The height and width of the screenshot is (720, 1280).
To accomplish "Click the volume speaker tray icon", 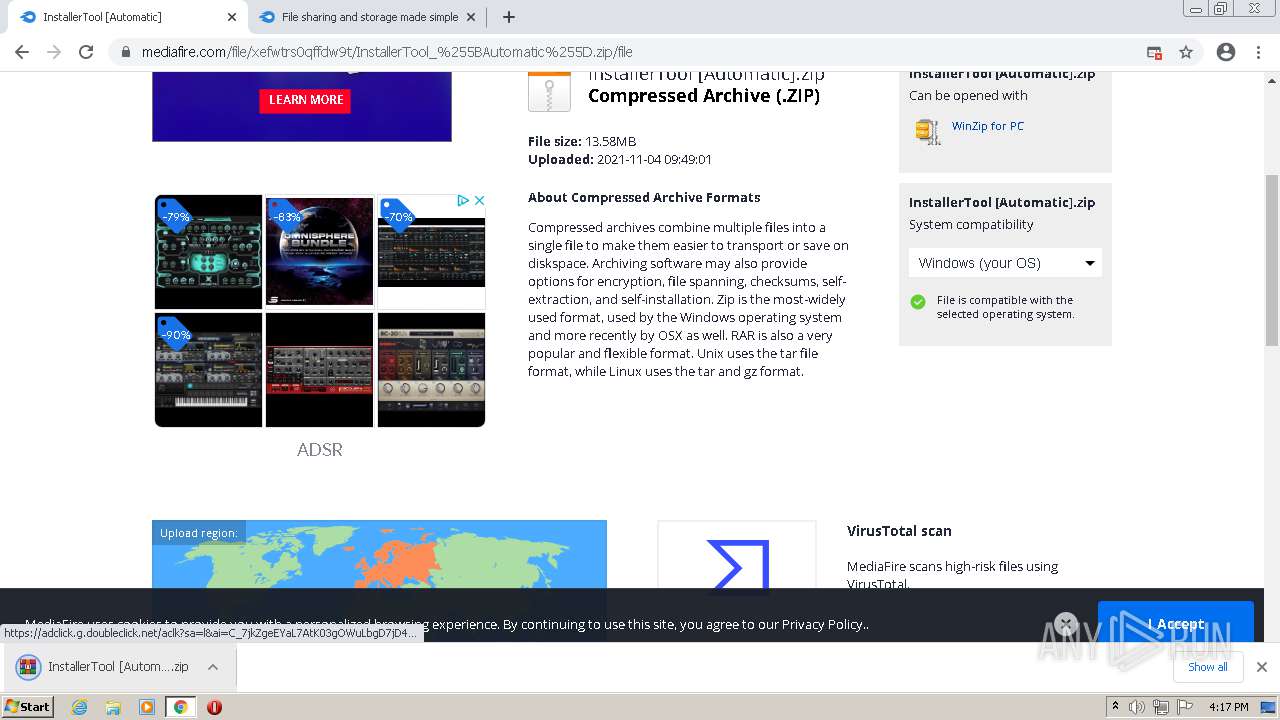I will tap(1137, 707).
